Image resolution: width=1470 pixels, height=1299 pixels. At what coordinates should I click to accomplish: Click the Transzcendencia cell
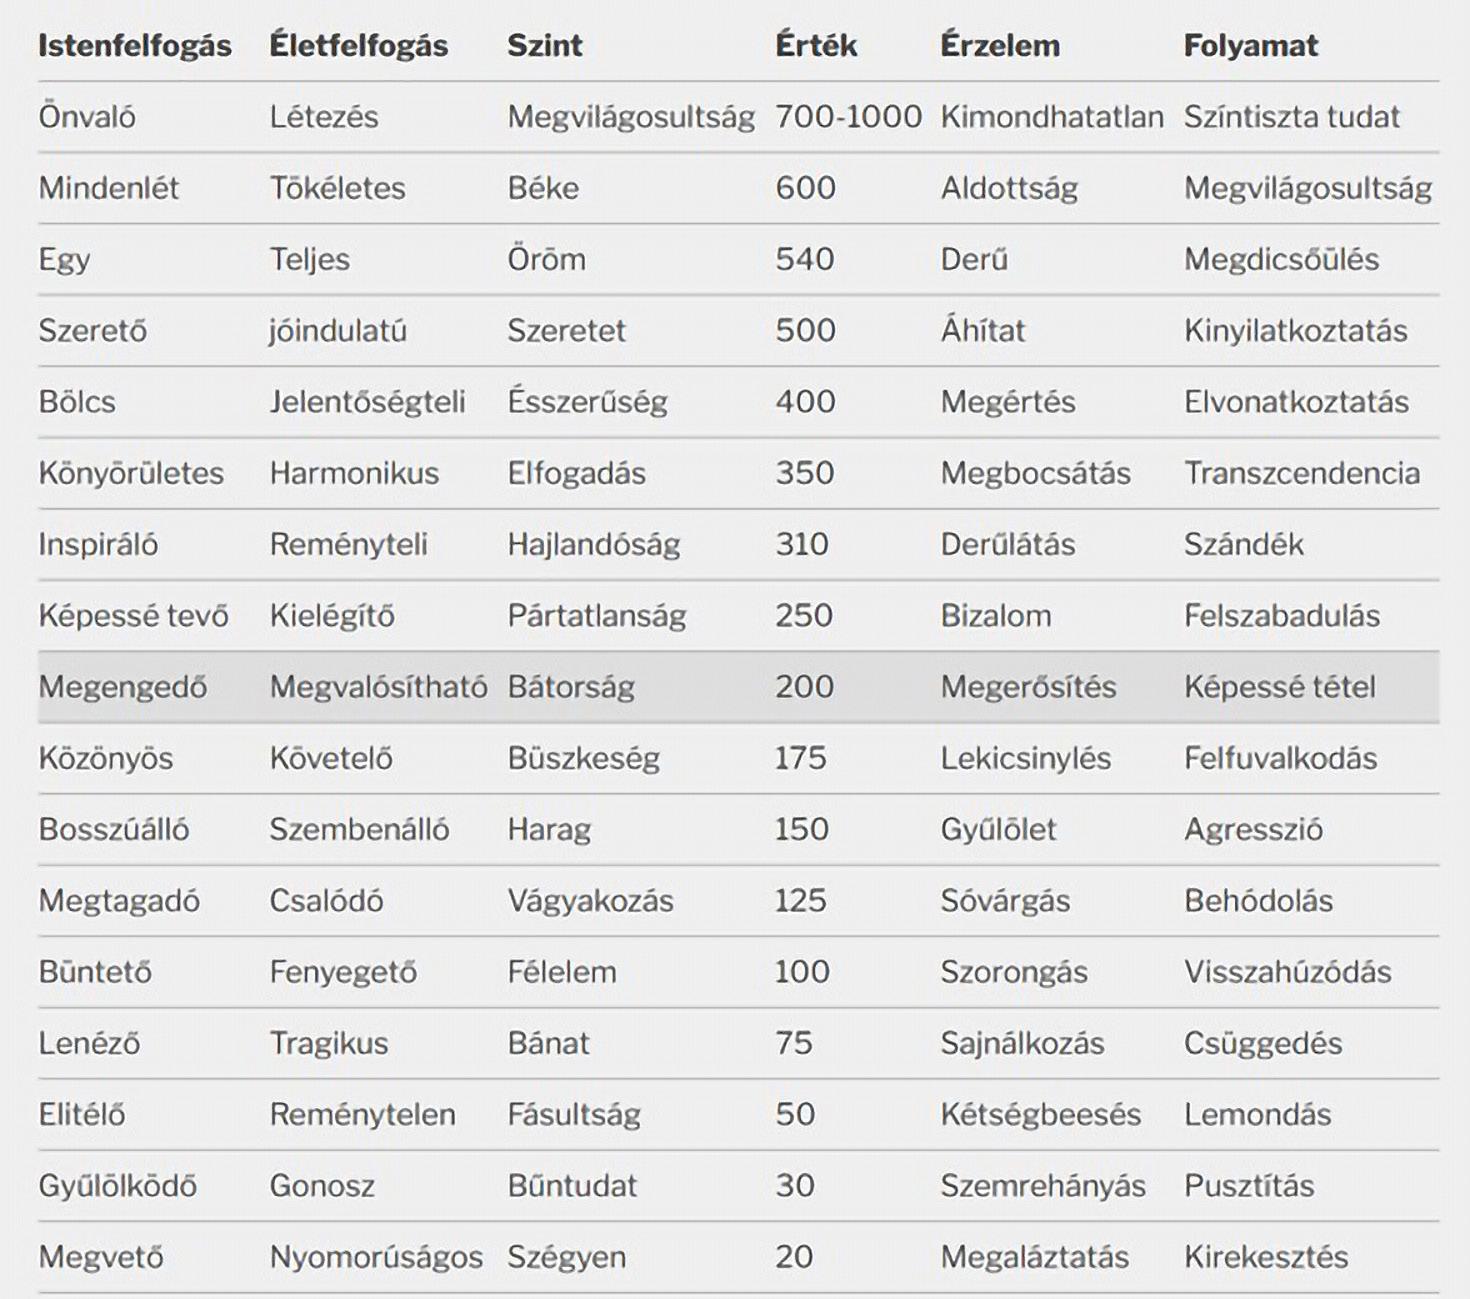[x=1302, y=473]
